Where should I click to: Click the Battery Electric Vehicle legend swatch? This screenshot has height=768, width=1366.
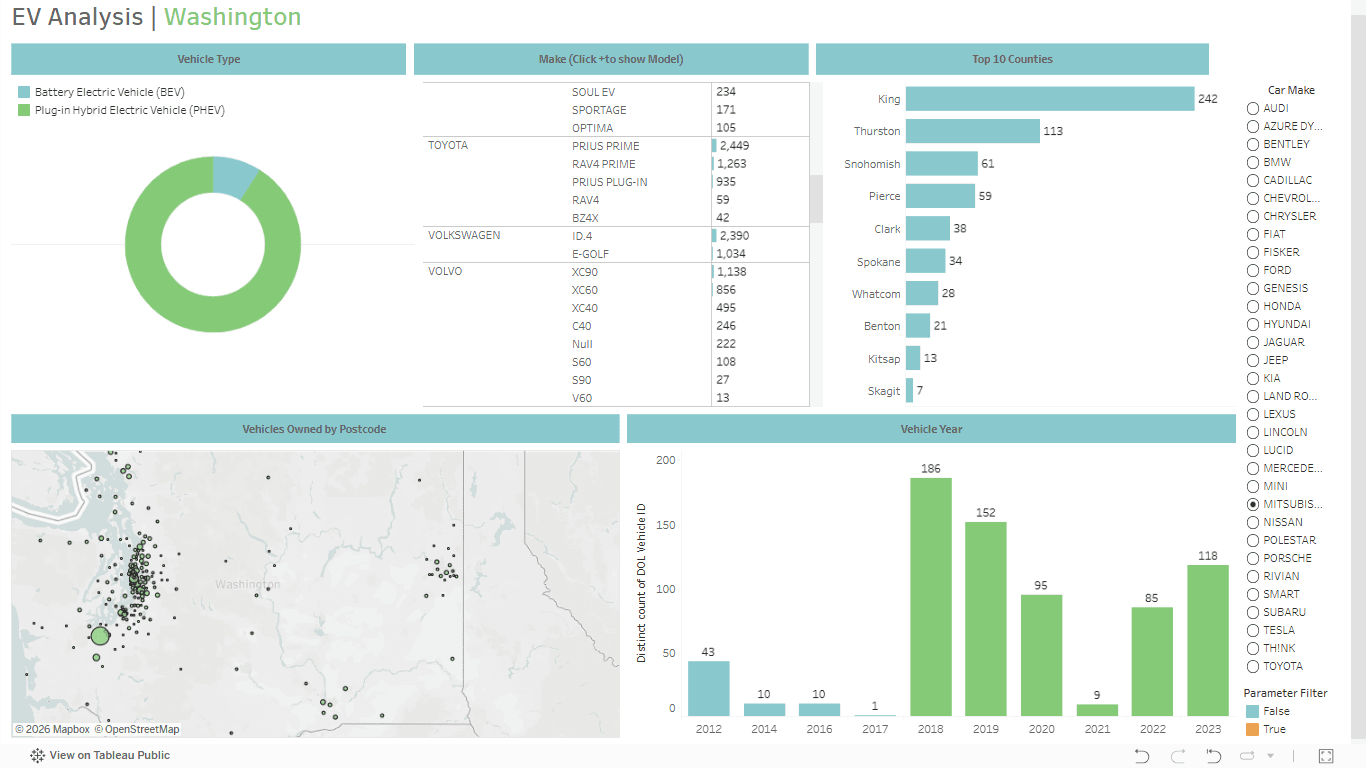[24, 92]
